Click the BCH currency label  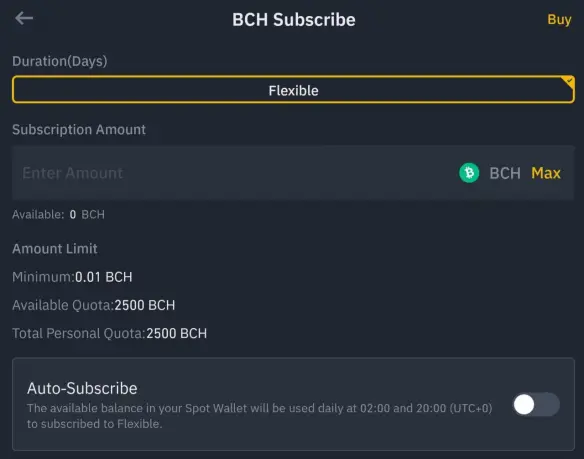[x=505, y=173]
